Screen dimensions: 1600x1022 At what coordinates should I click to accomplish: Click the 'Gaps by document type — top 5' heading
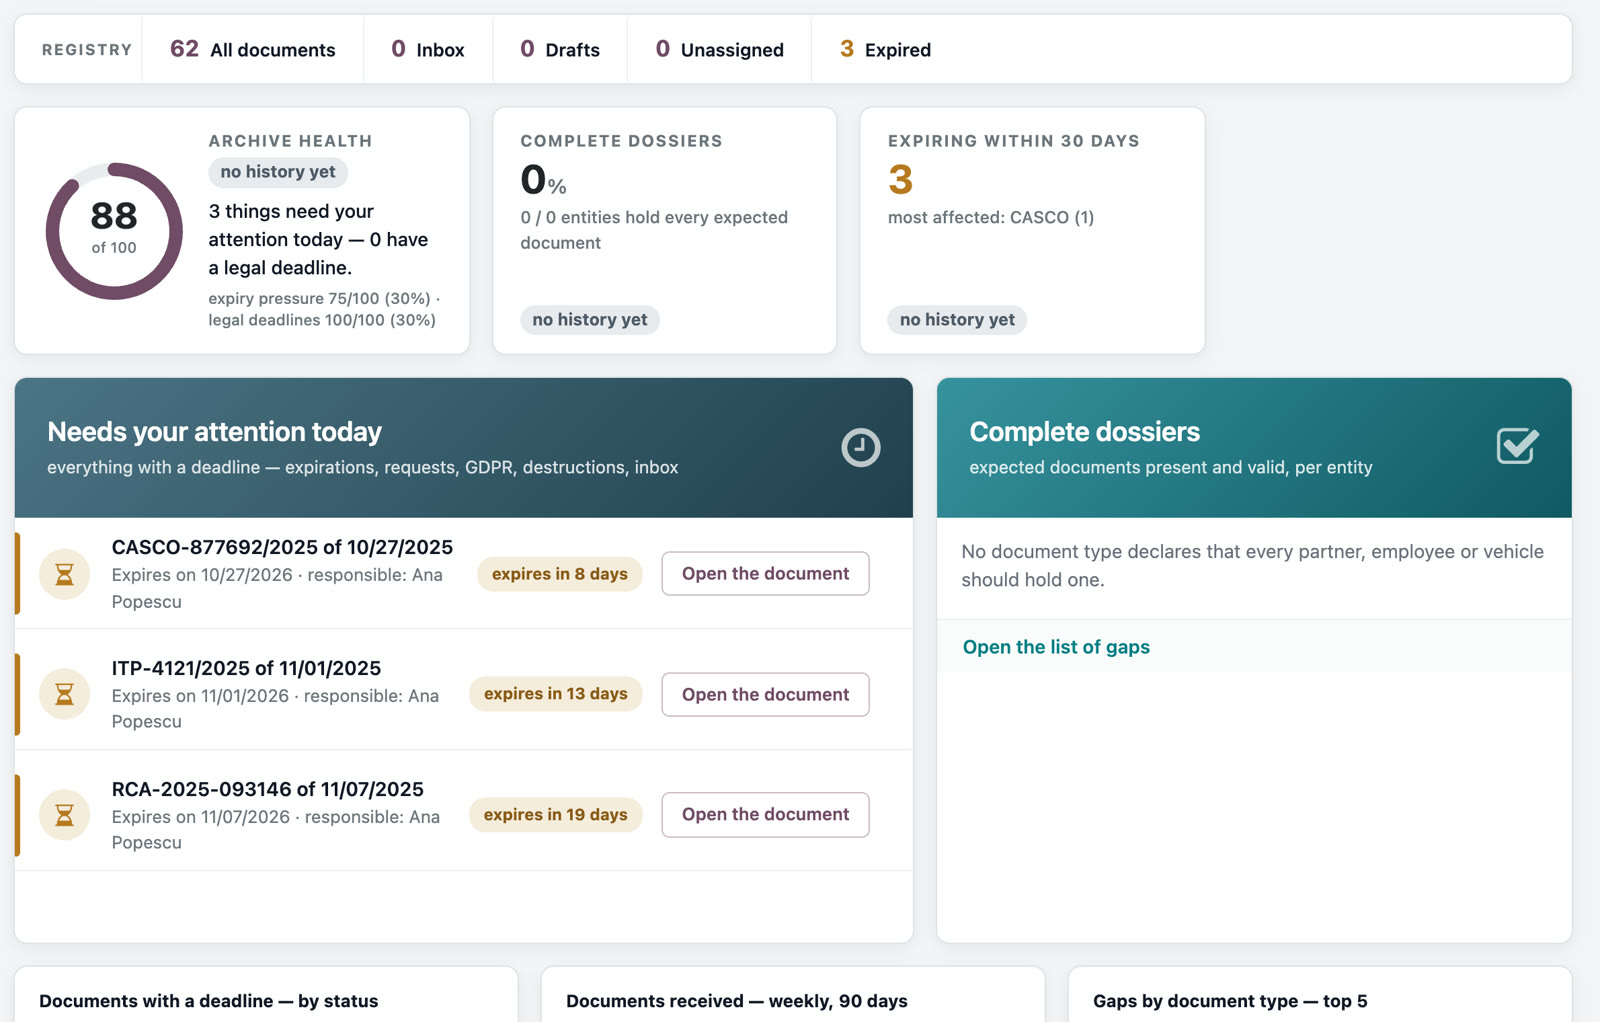point(1230,1001)
